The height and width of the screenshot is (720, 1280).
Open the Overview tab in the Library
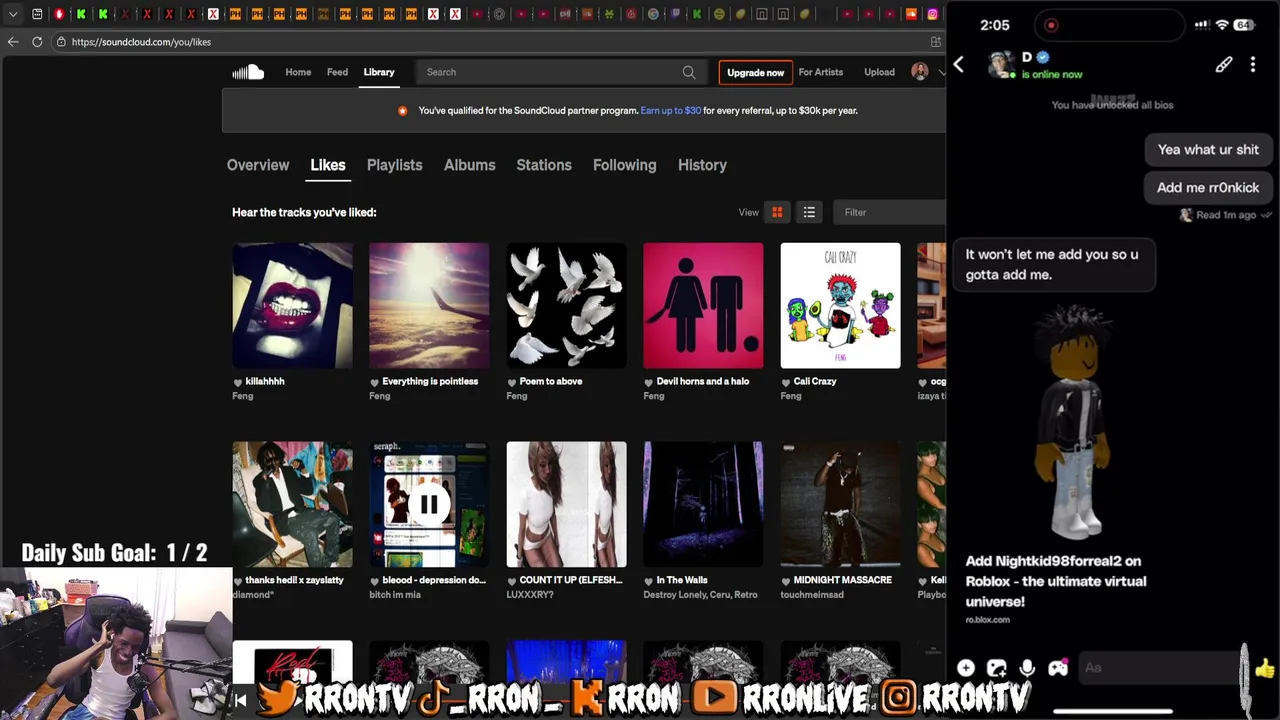pyautogui.click(x=258, y=165)
